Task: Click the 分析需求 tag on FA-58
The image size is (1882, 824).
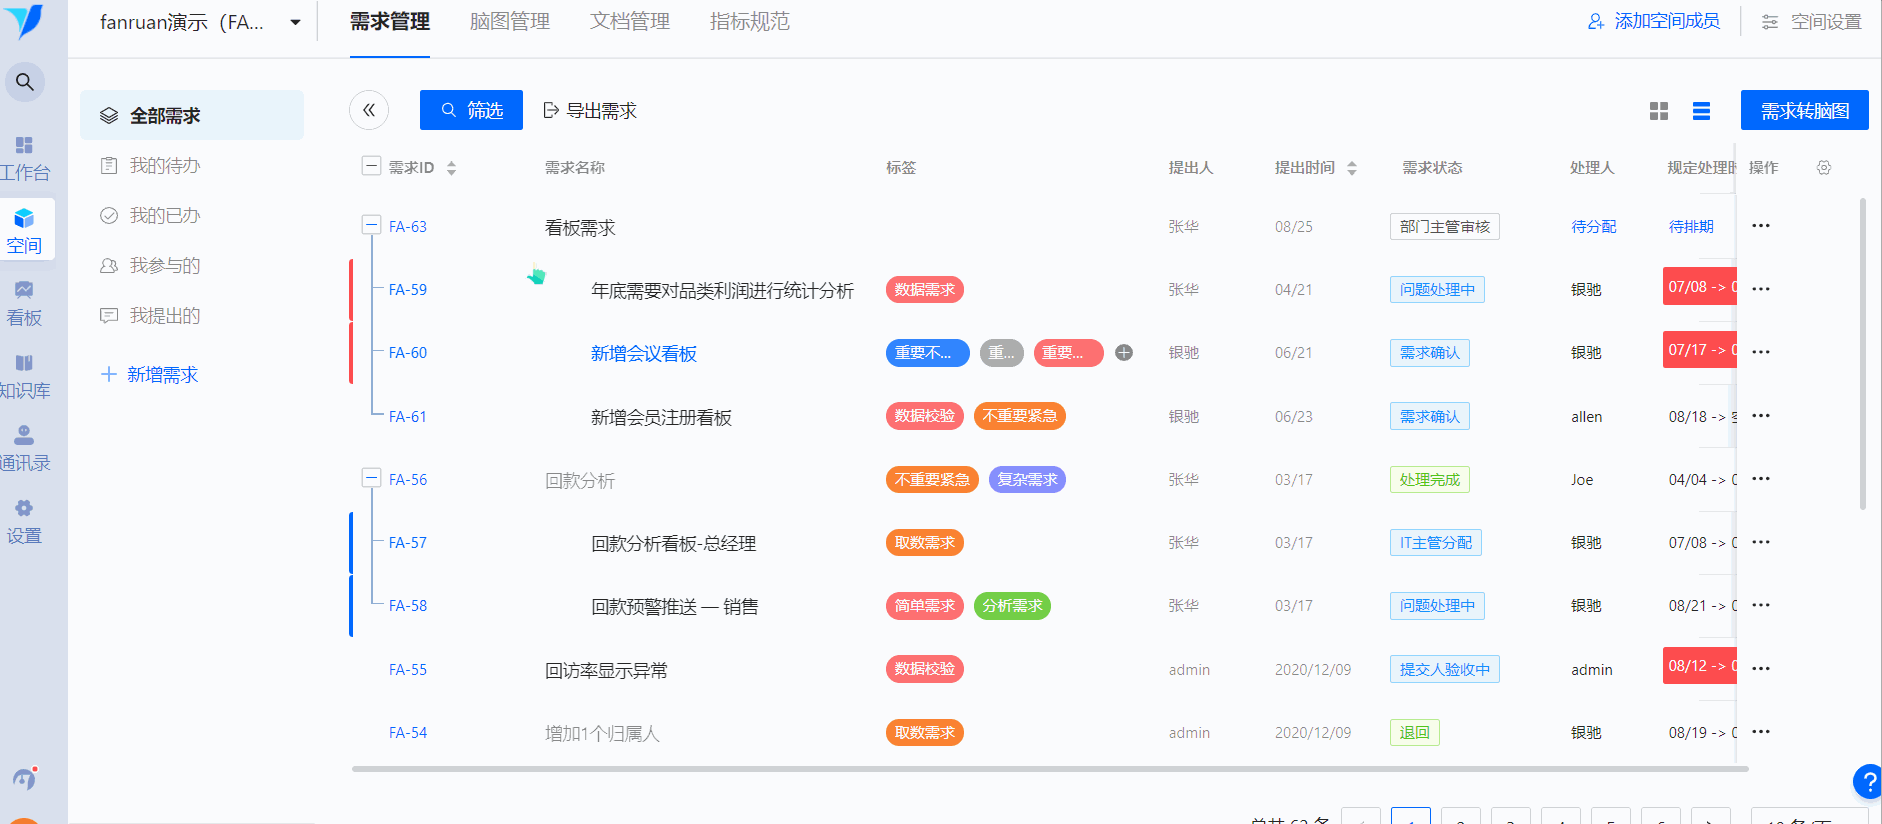Action: point(1012,606)
